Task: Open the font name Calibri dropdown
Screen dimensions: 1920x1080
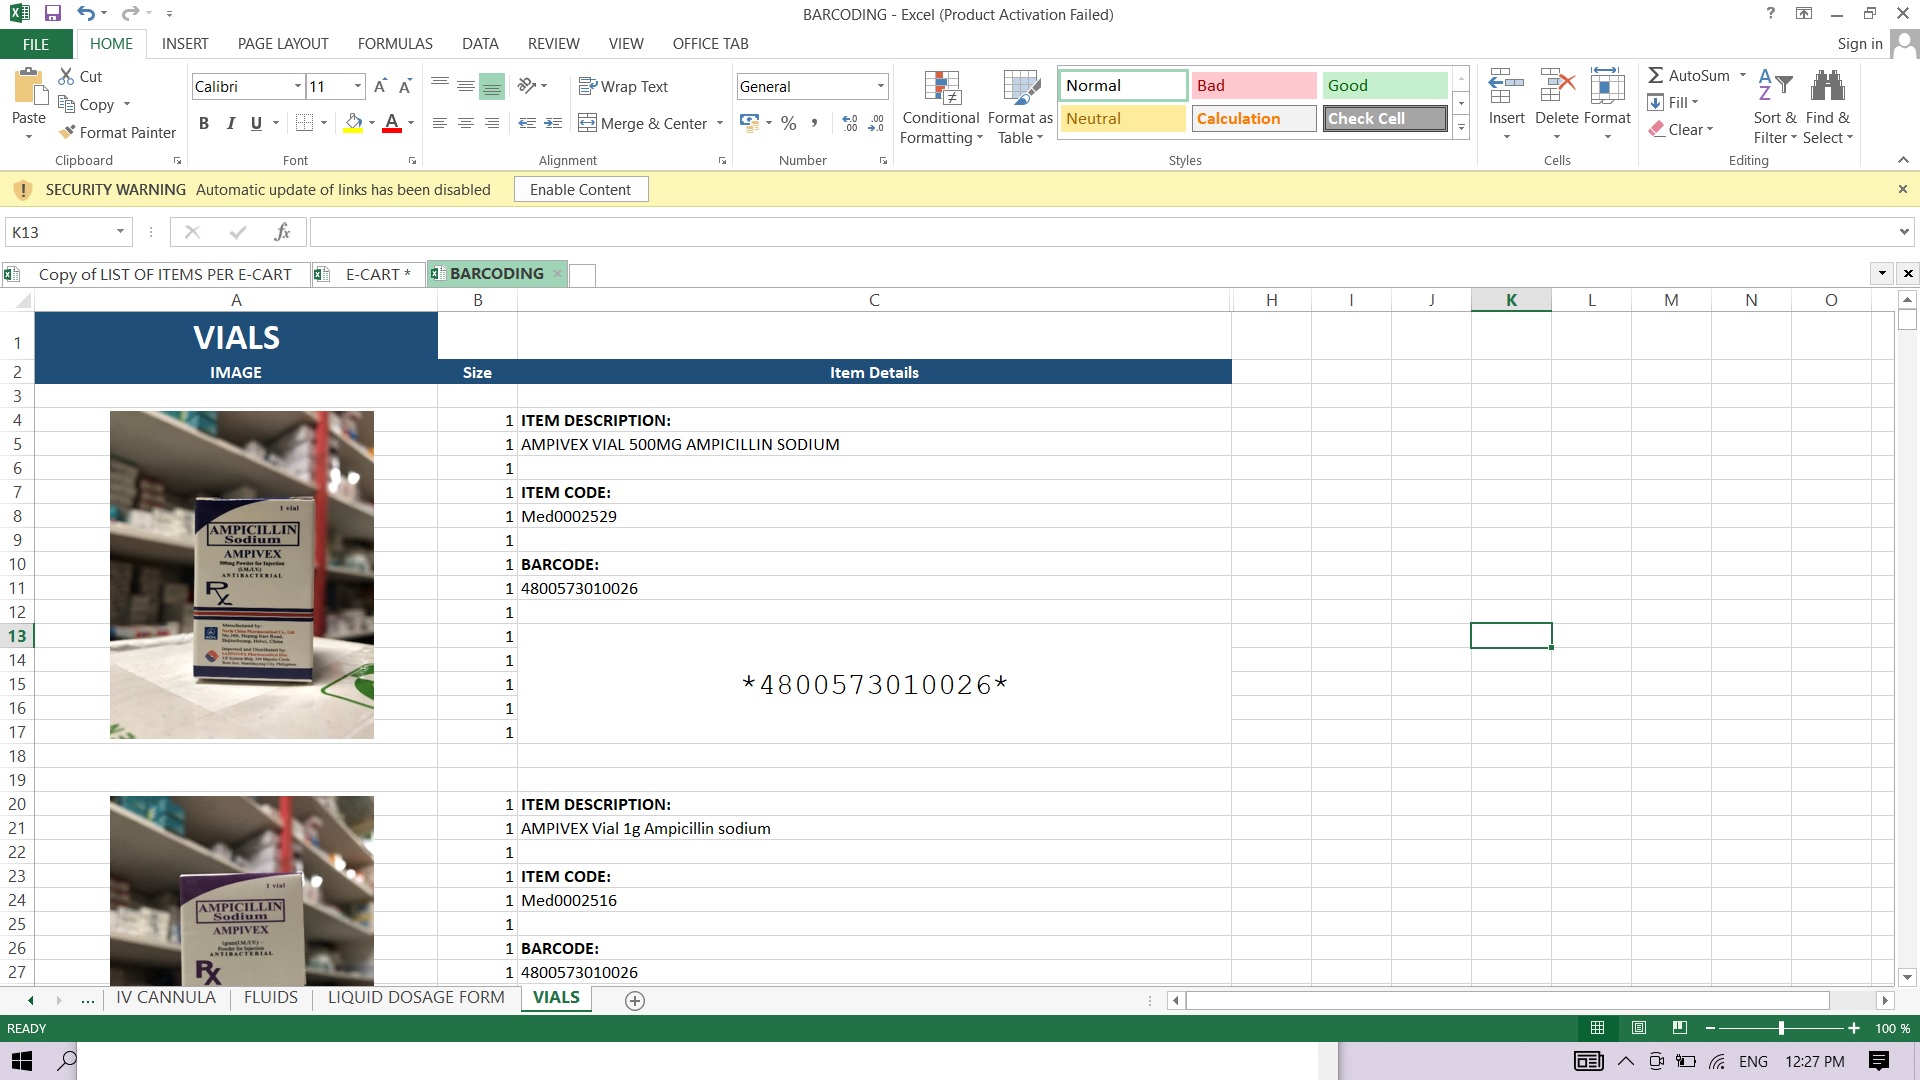Action: point(297,87)
